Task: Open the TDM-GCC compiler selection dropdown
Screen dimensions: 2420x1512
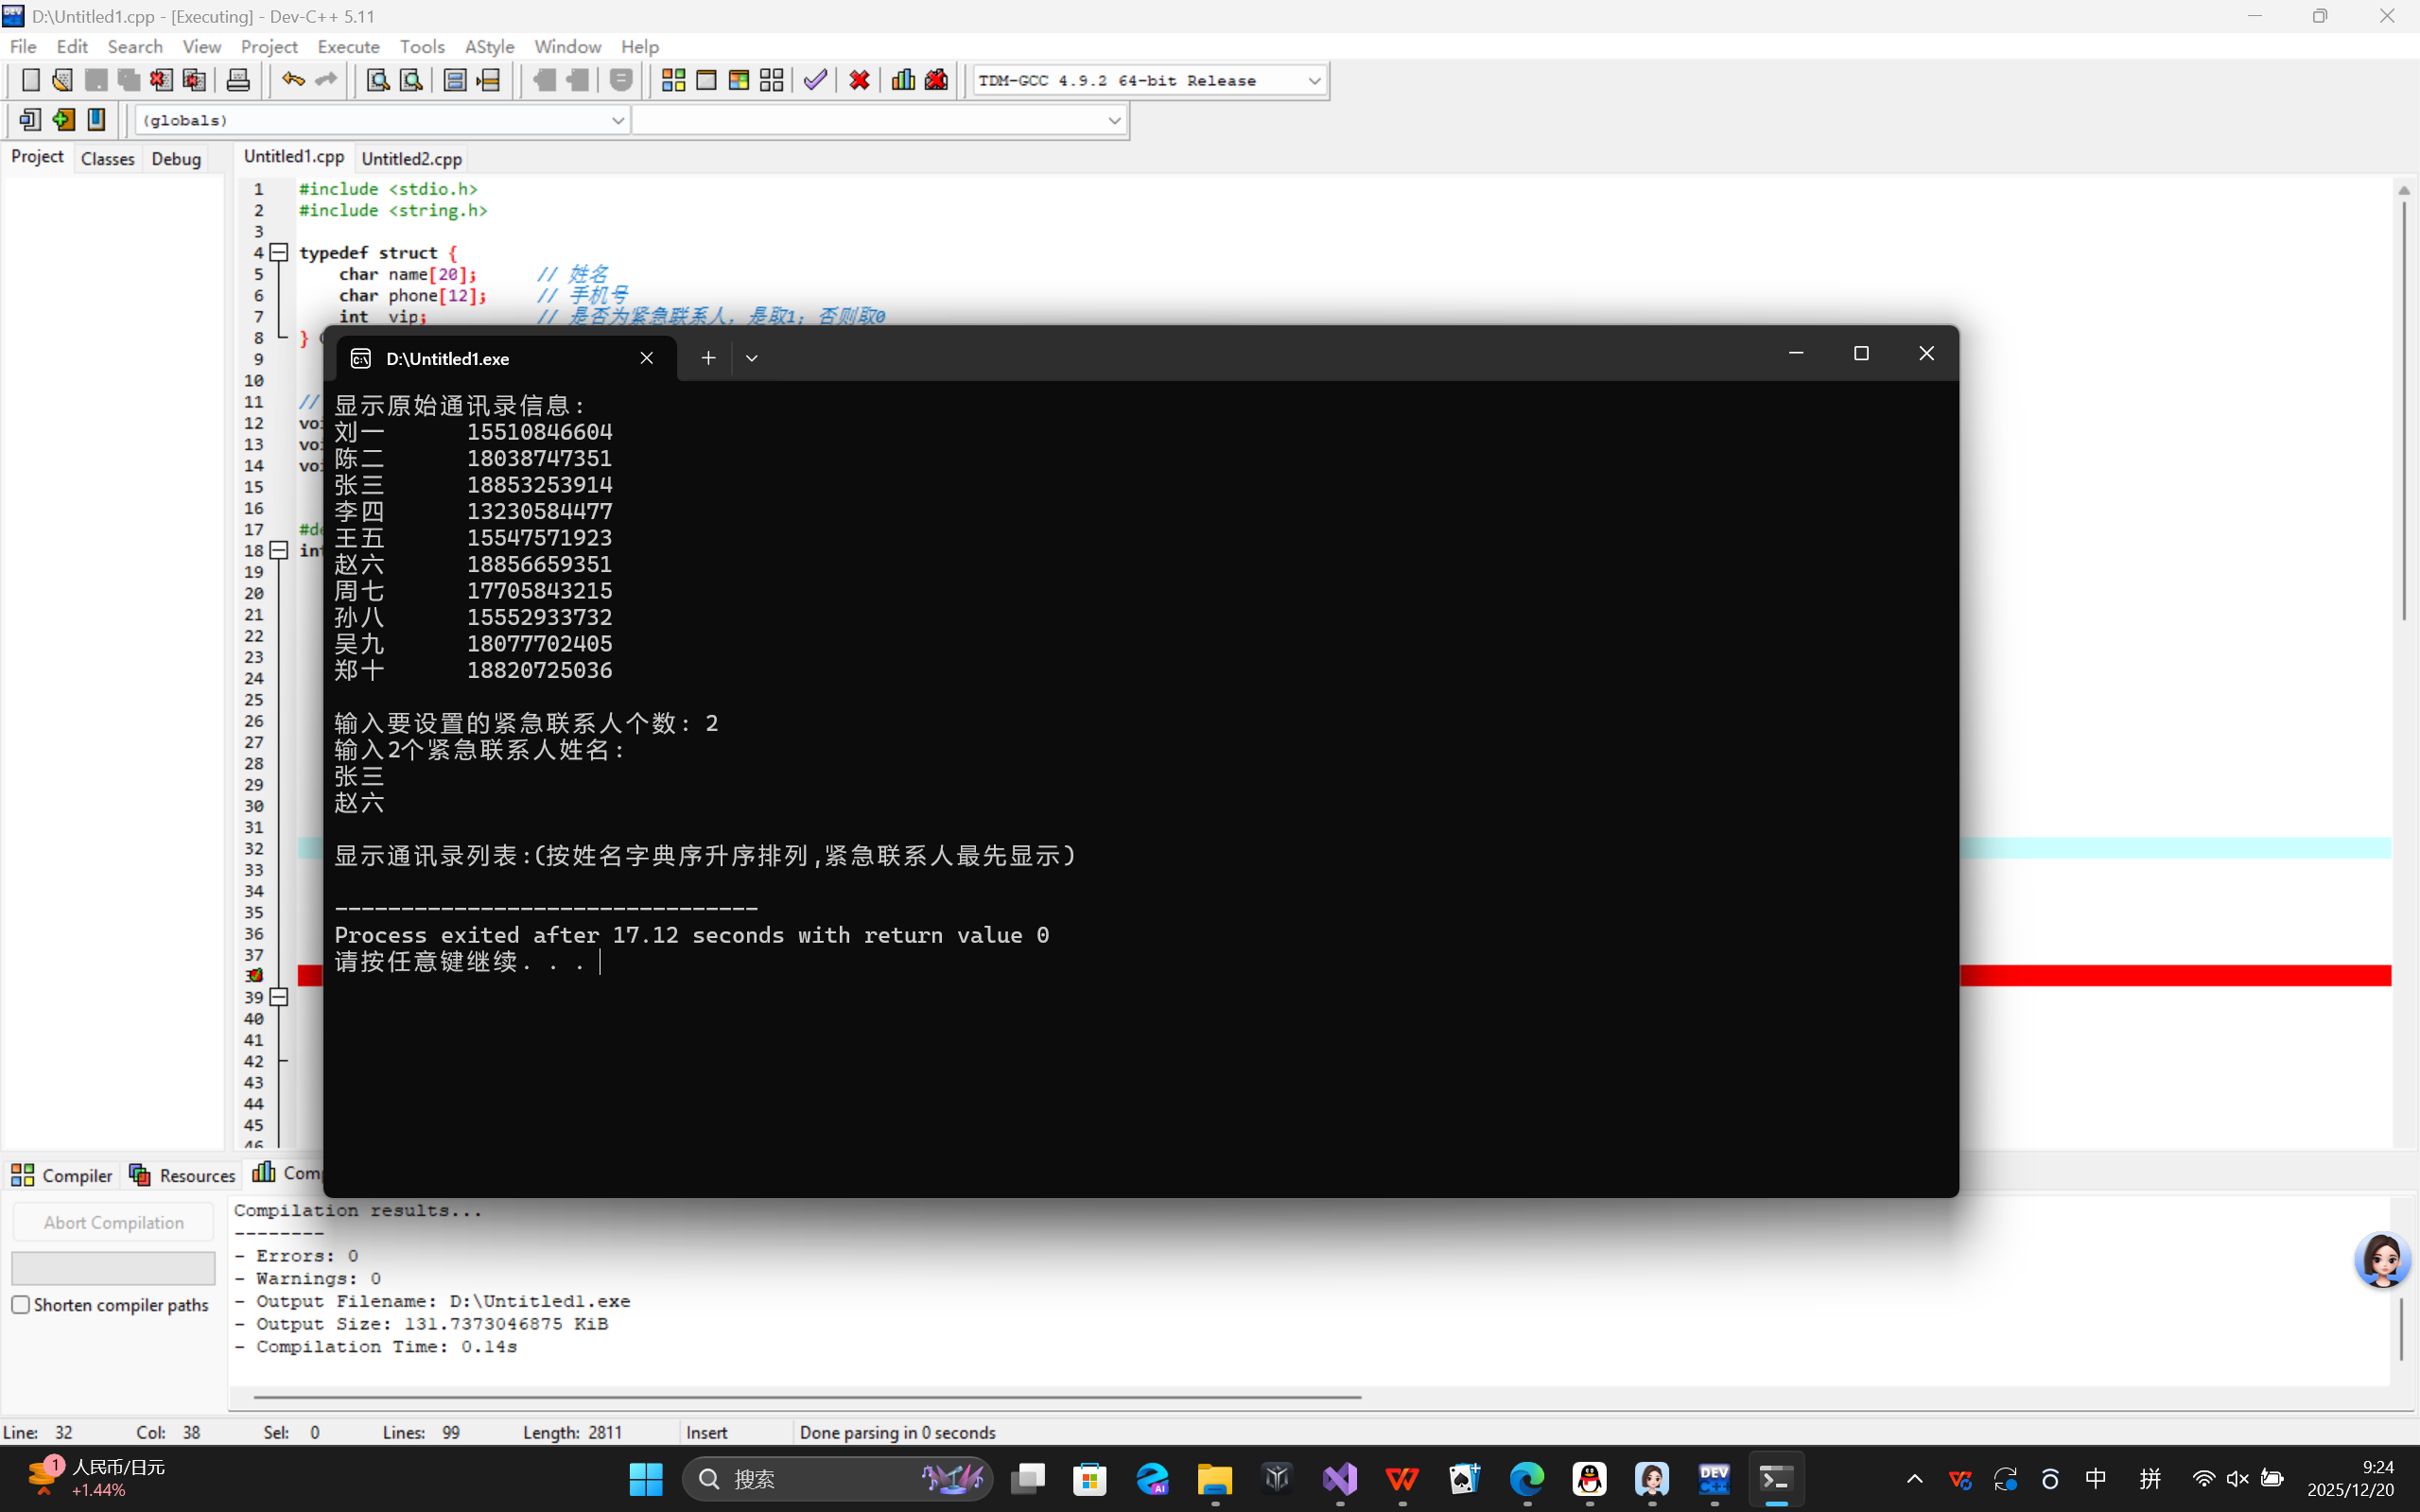Action: point(1314,81)
